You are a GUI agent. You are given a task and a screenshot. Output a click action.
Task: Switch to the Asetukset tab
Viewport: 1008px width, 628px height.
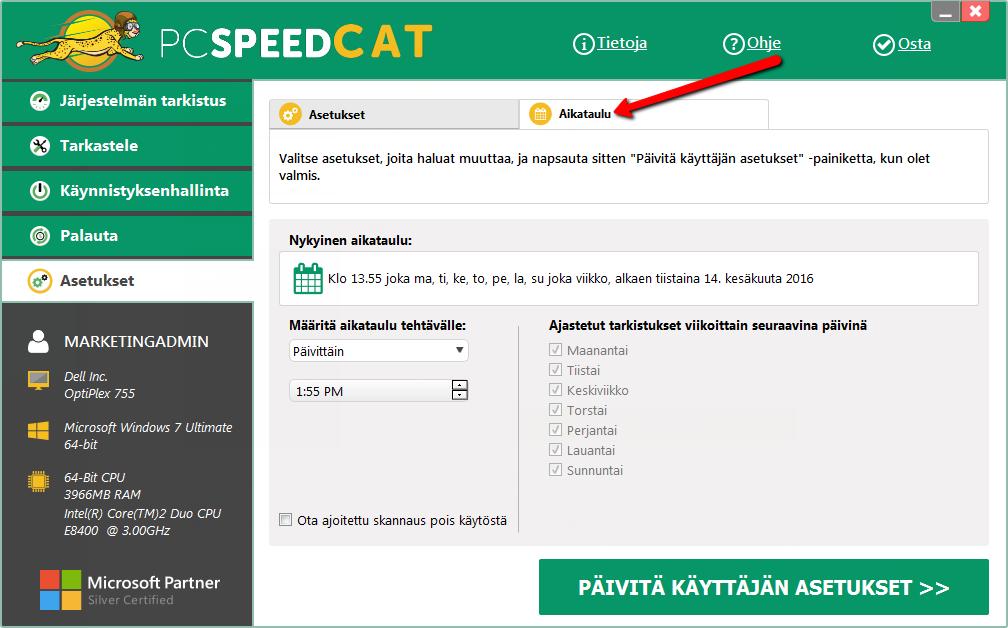coord(394,114)
